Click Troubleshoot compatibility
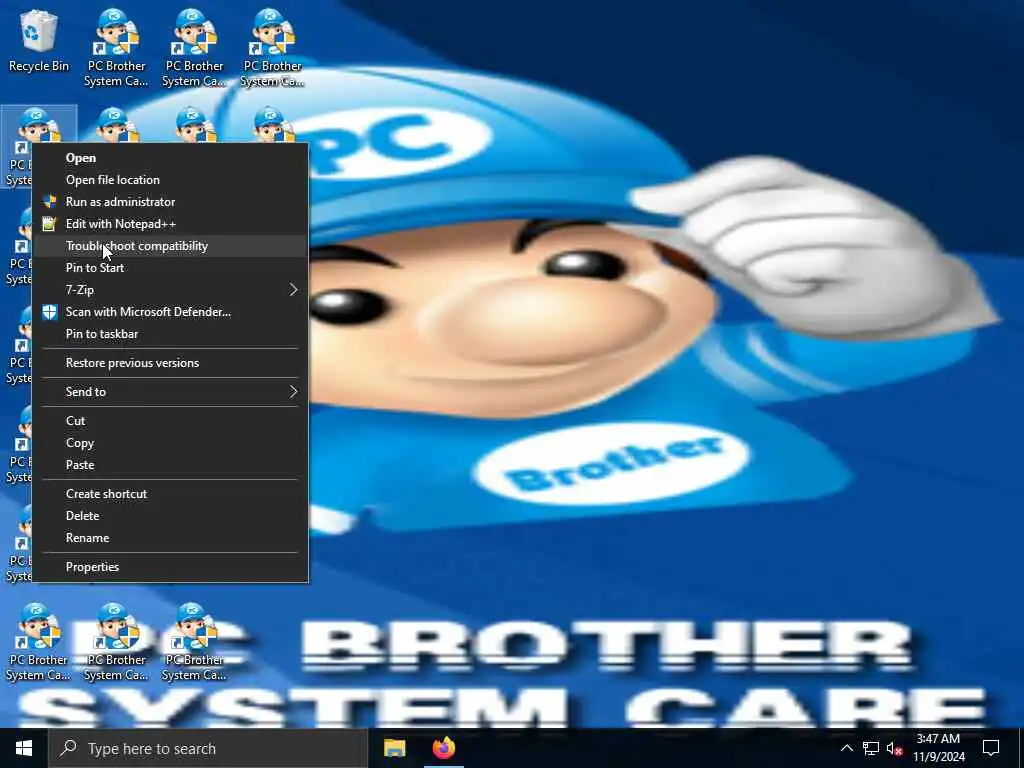The width and height of the screenshot is (1024, 768). point(170,246)
